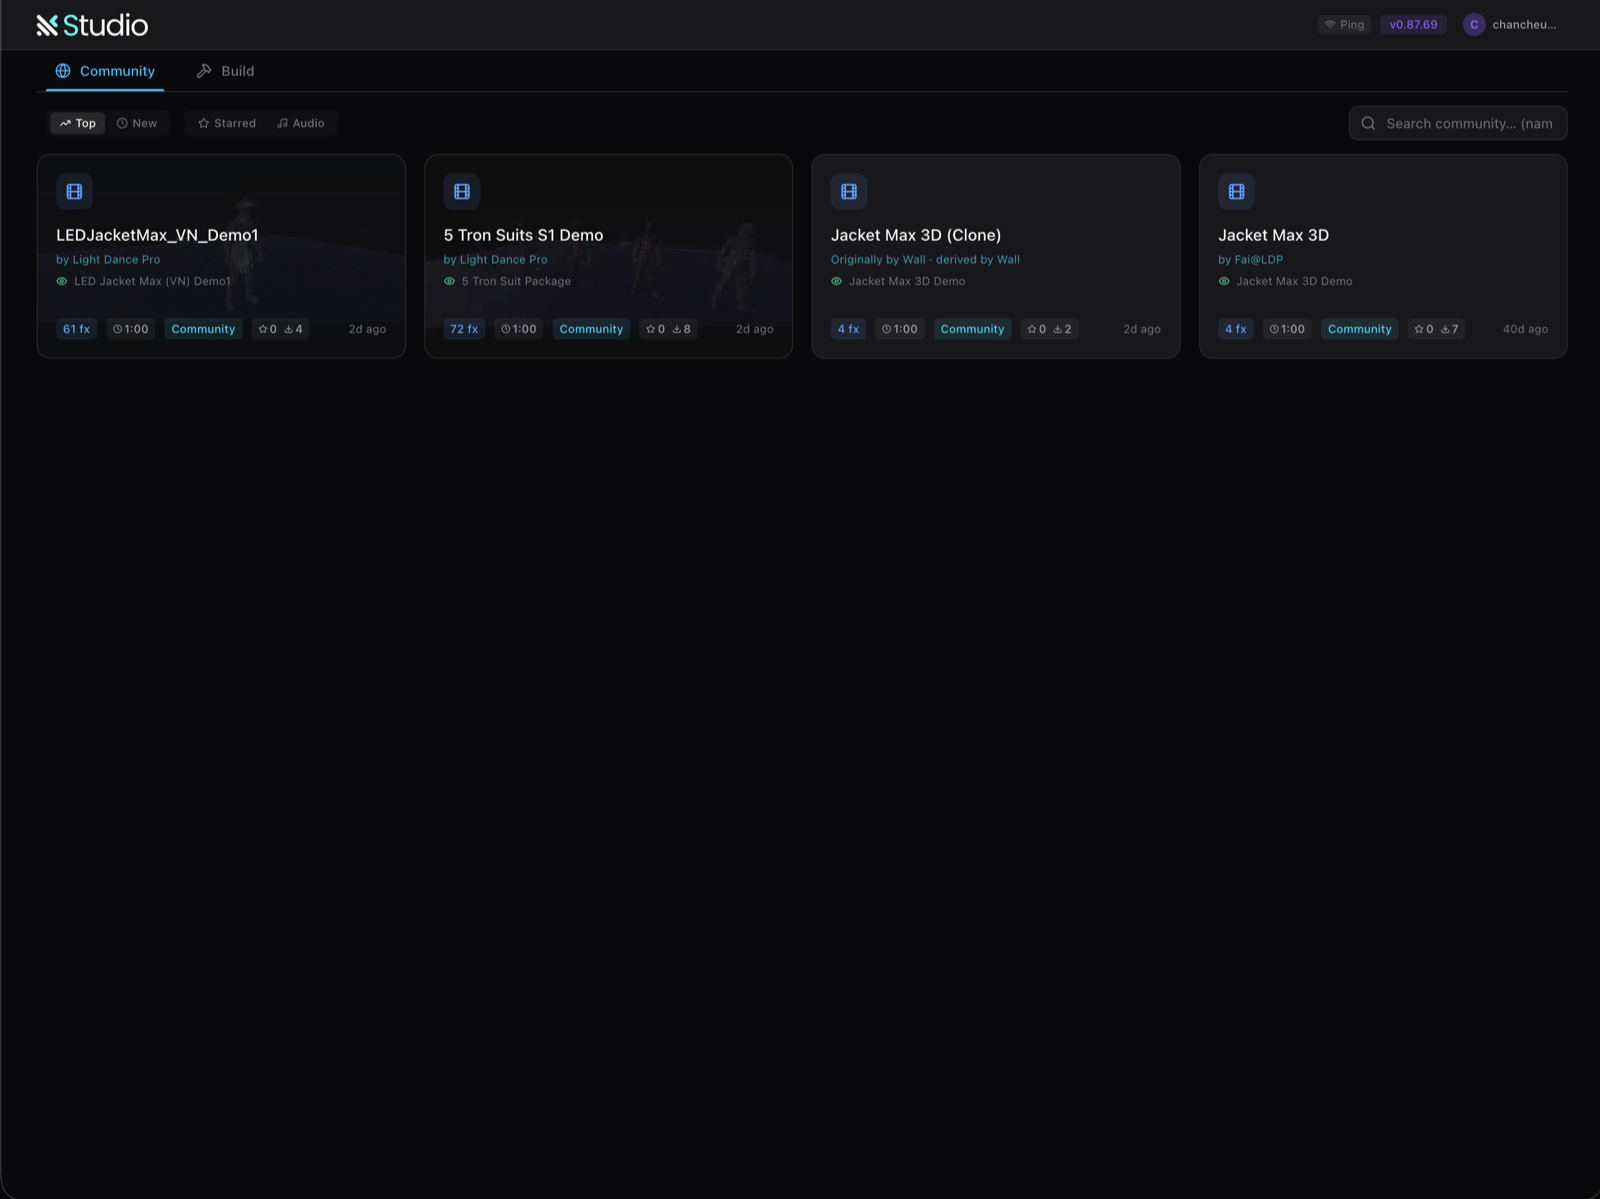Switch to the Build tab
Viewport: 1600px width, 1199px height.
click(x=225, y=71)
